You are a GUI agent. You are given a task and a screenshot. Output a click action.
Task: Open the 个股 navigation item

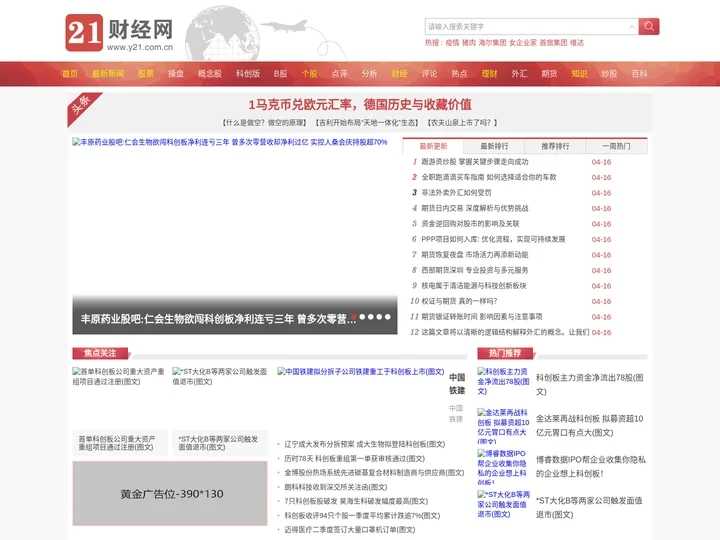(309, 73)
